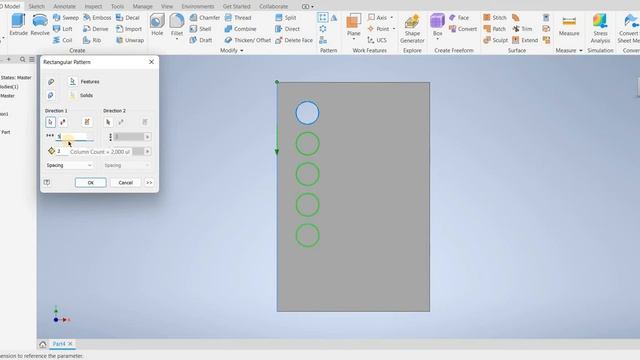Expand Direction 2 spacing value arrow

pos(147,151)
